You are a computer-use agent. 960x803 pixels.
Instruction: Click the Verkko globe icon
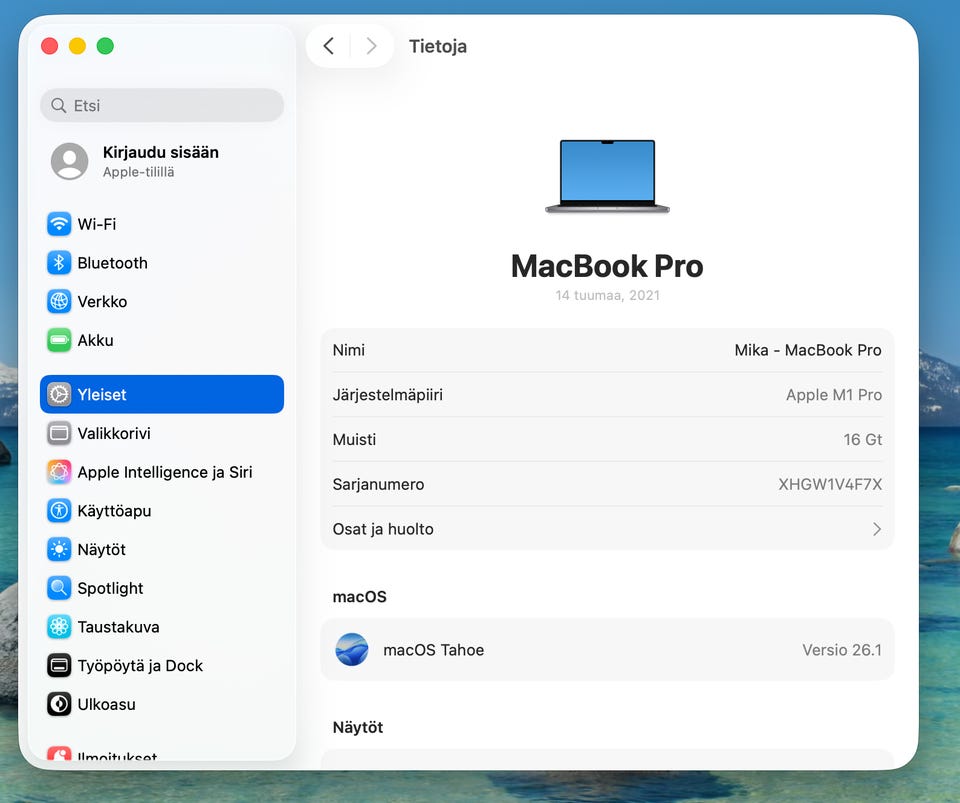click(59, 301)
